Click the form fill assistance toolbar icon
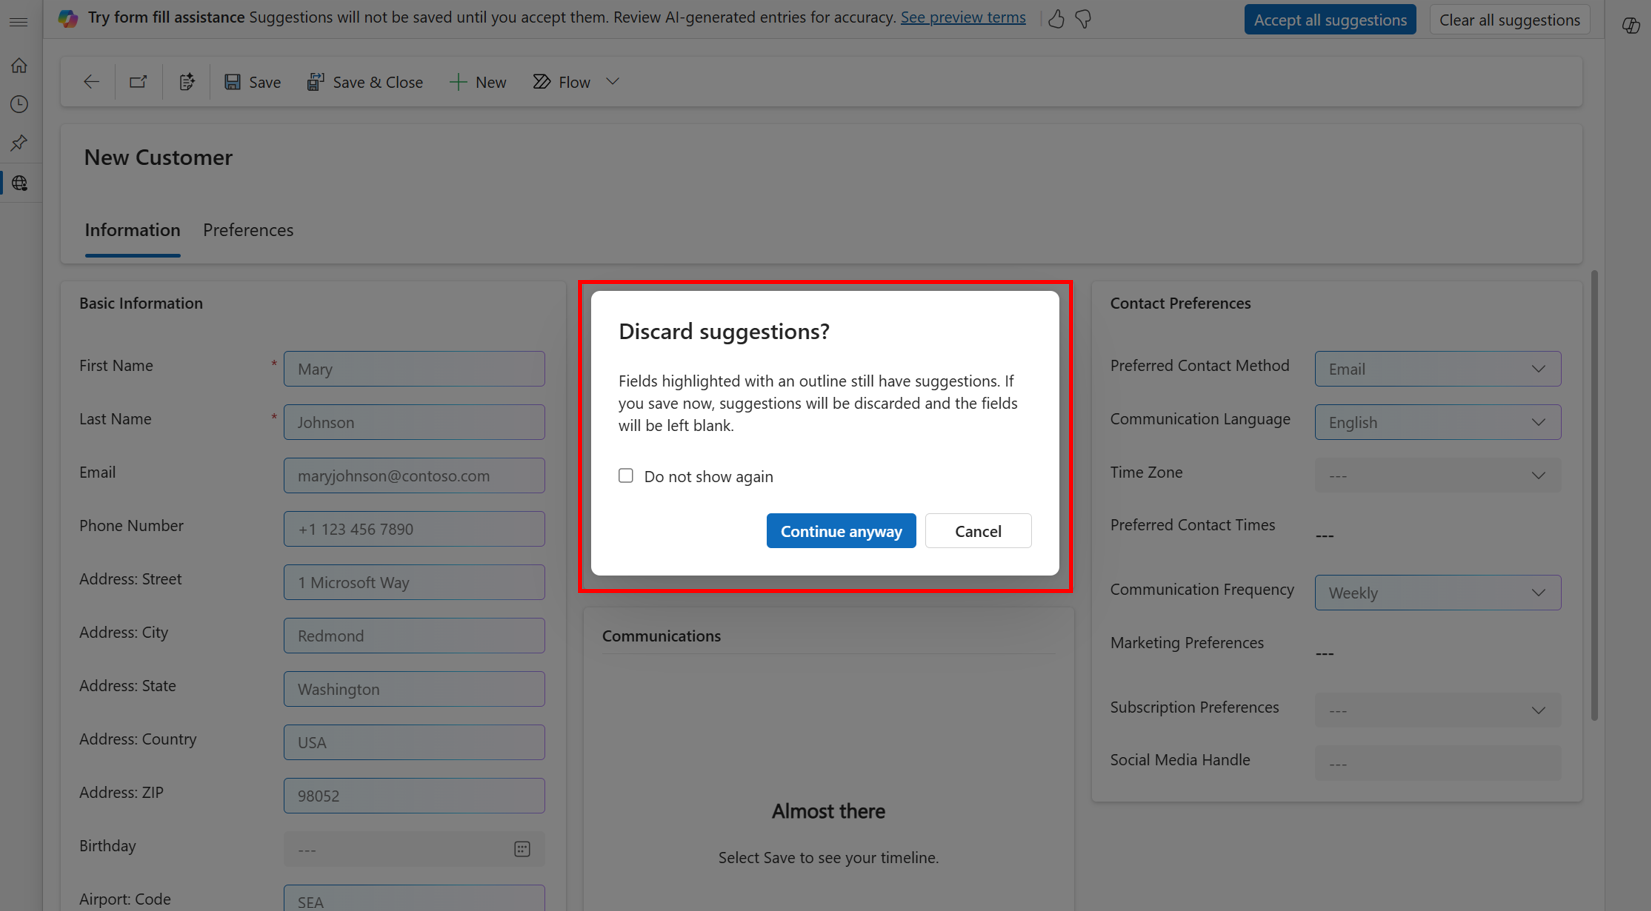The width and height of the screenshot is (1651, 911). click(187, 82)
